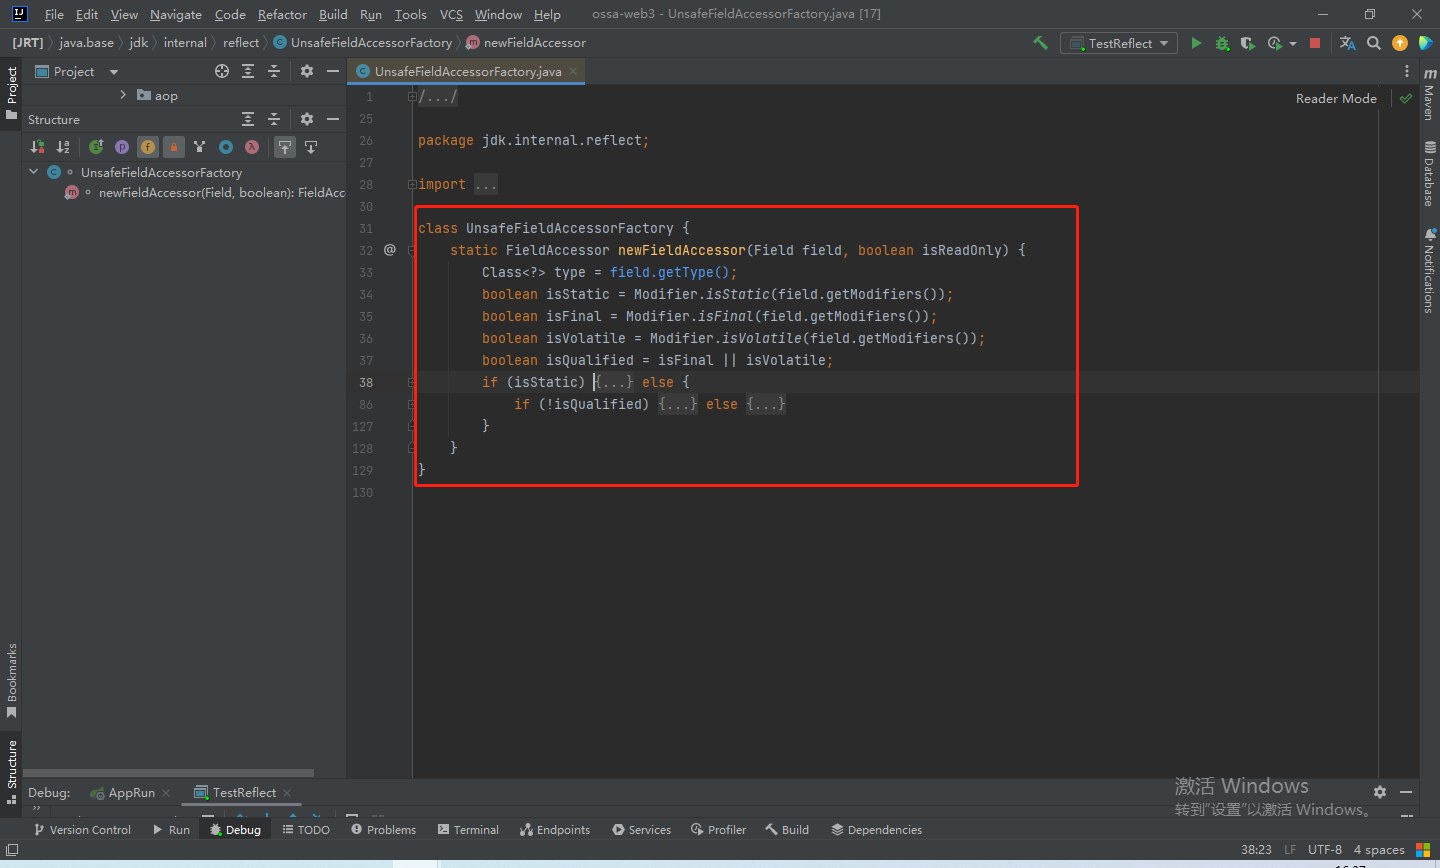The image size is (1440, 868).
Task: Close the UnsafeFieldAccessorFactory.java tab
Action: tap(573, 71)
